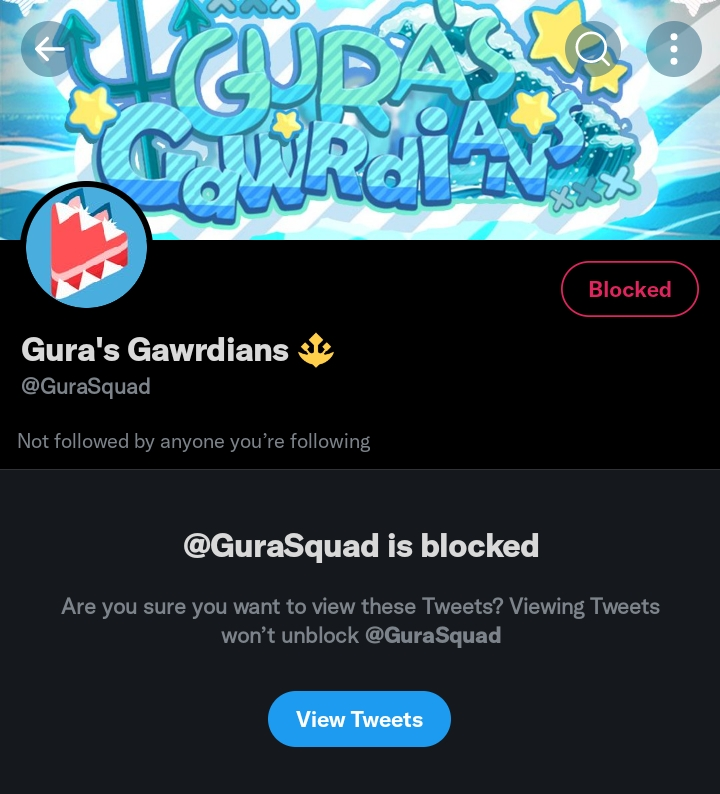Image resolution: width=720 pixels, height=794 pixels.
Task: Open search with the magnifying glass icon
Action: tap(593, 49)
